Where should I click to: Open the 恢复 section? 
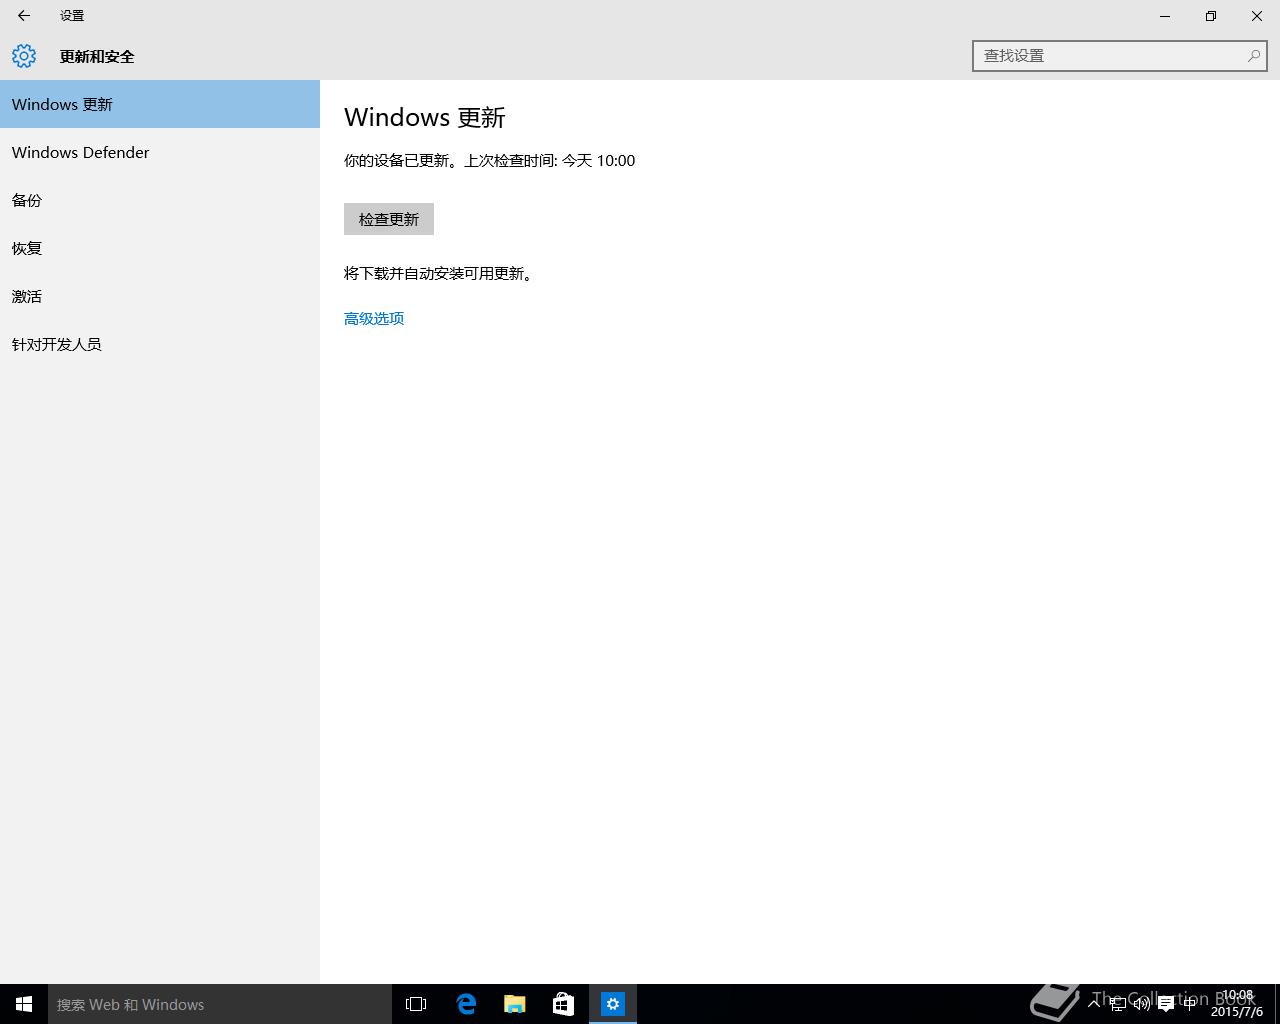(160, 248)
